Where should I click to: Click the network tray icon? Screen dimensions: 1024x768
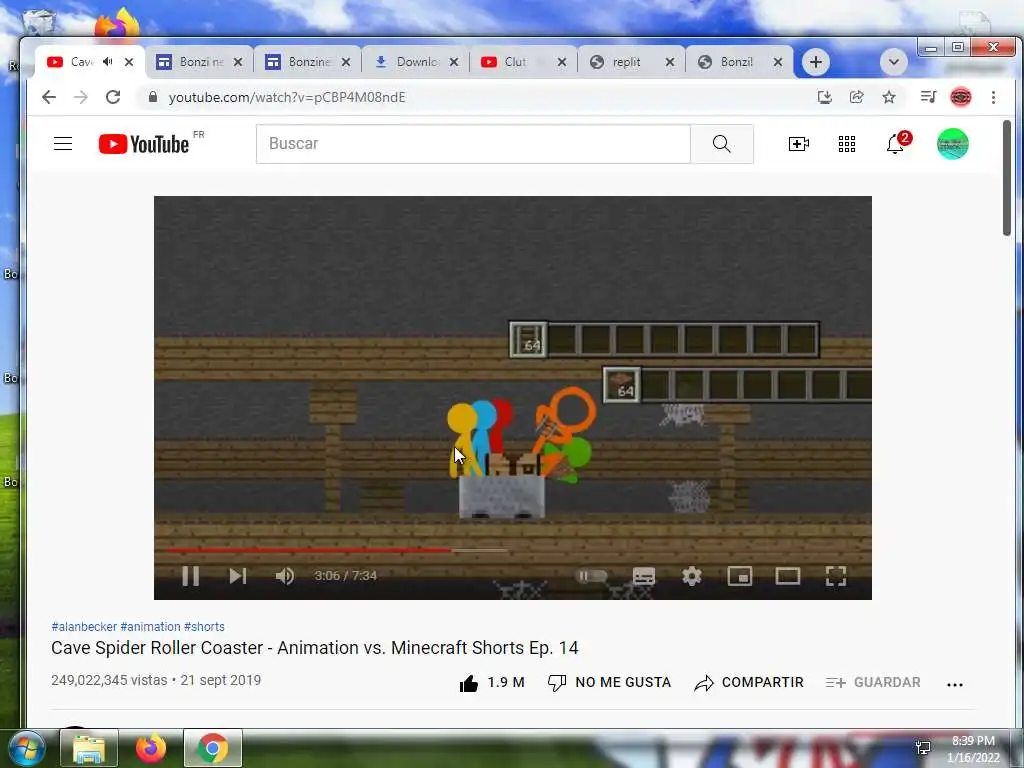pyautogui.click(x=923, y=748)
